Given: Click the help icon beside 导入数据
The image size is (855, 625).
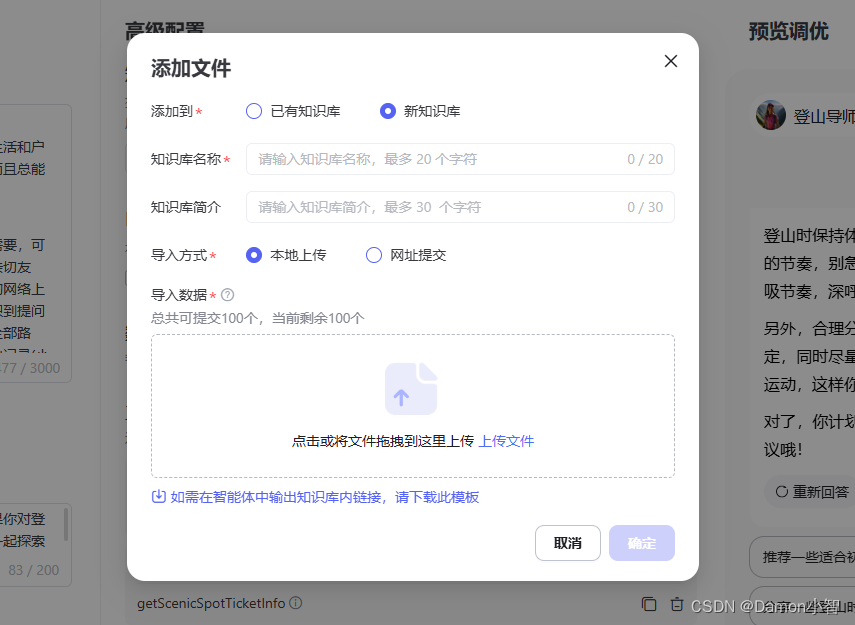Looking at the screenshot, I should pos(228,295).
